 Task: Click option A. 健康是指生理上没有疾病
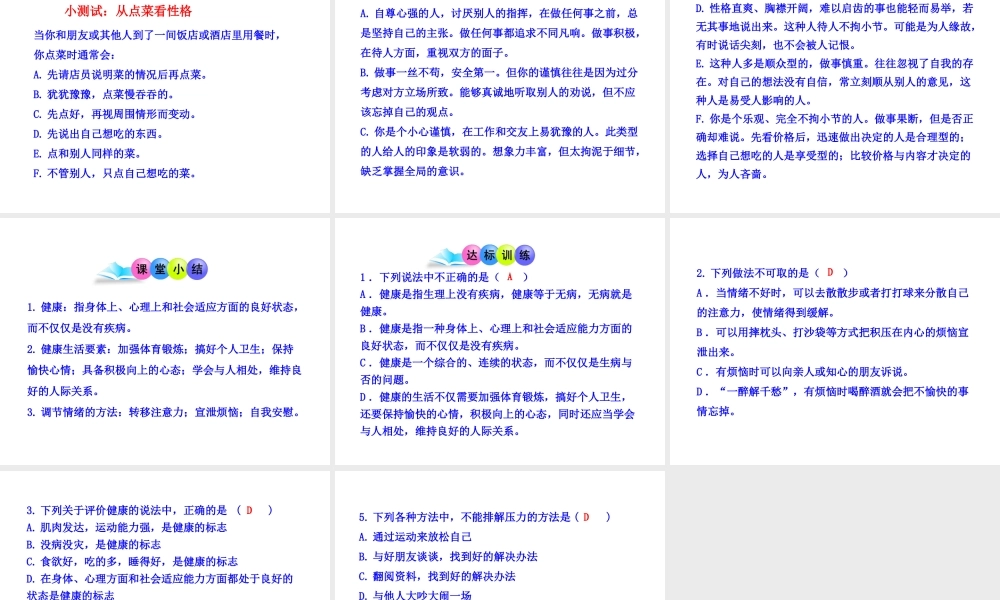tap(496, 302)
